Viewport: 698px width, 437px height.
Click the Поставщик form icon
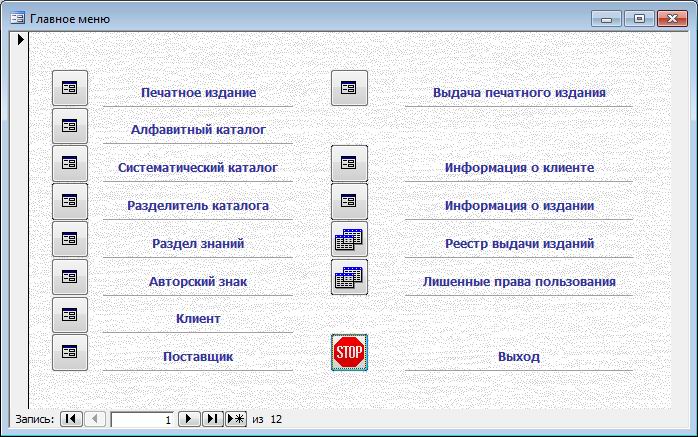[x=69, y=352]
